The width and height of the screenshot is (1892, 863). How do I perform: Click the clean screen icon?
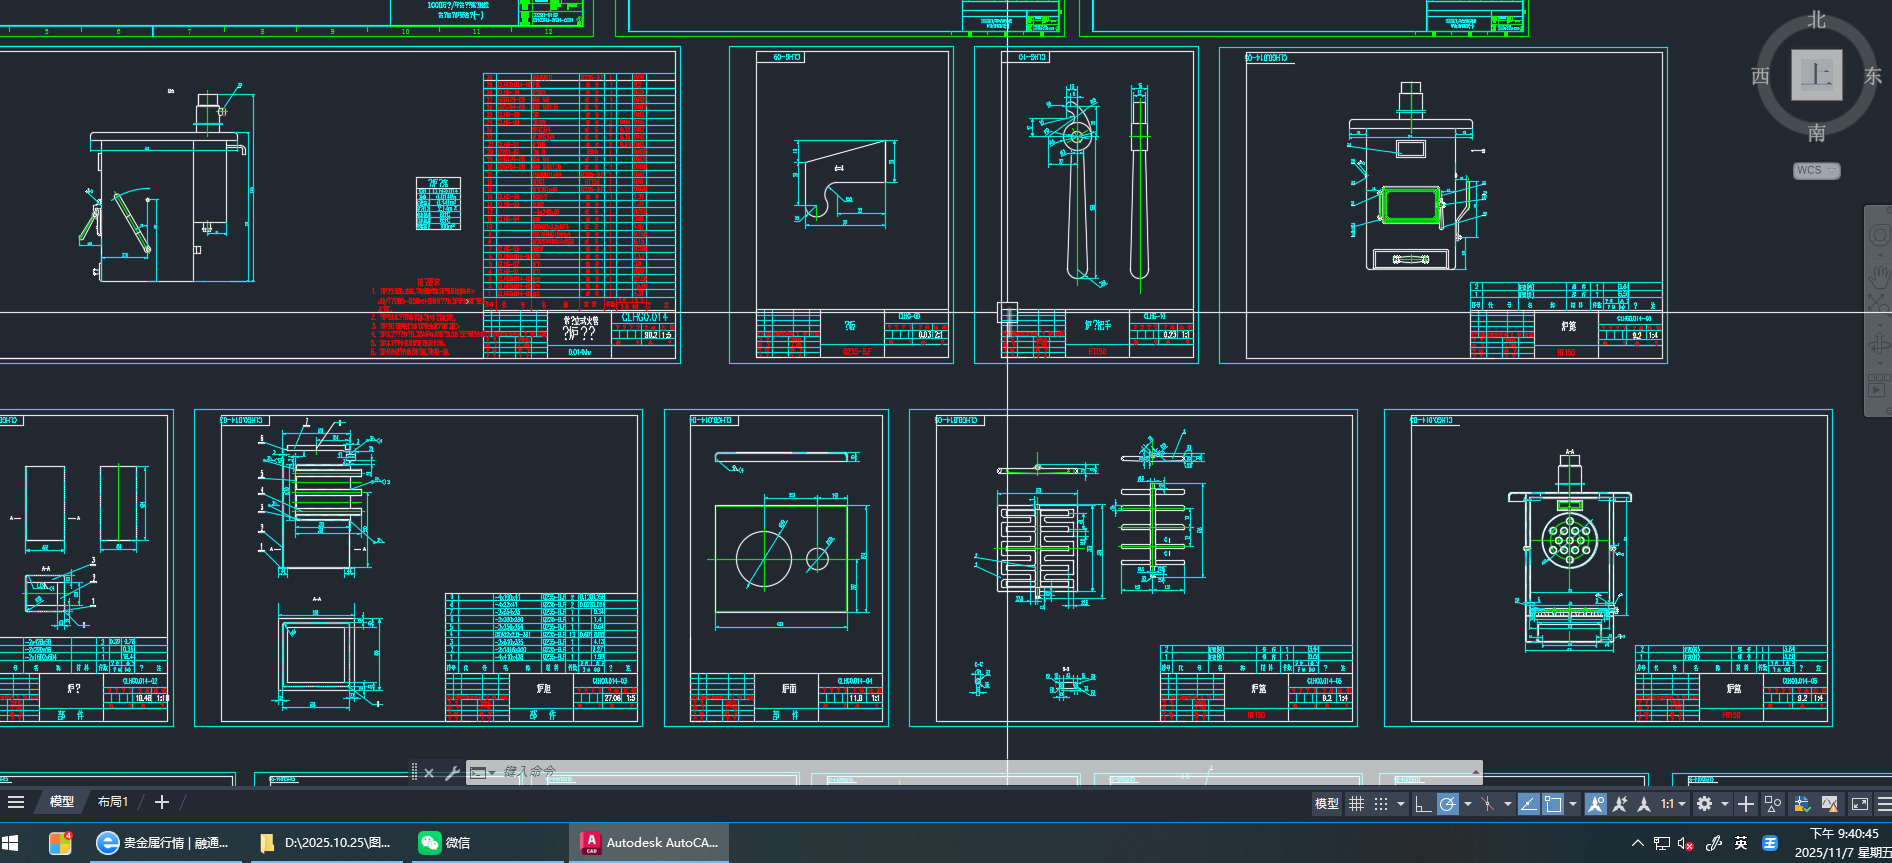click(1860, 804)
